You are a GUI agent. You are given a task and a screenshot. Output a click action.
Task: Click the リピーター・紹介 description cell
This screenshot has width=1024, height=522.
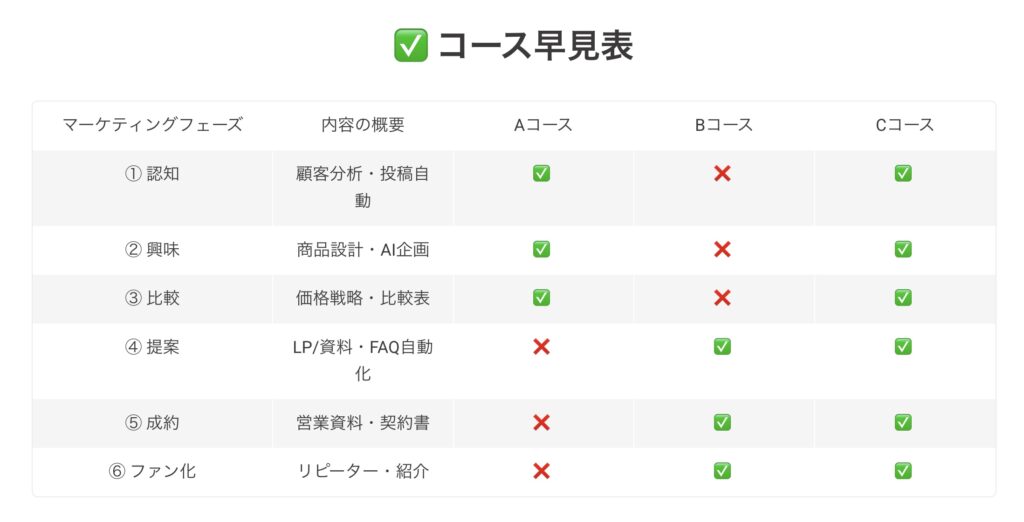coord(363,471)
